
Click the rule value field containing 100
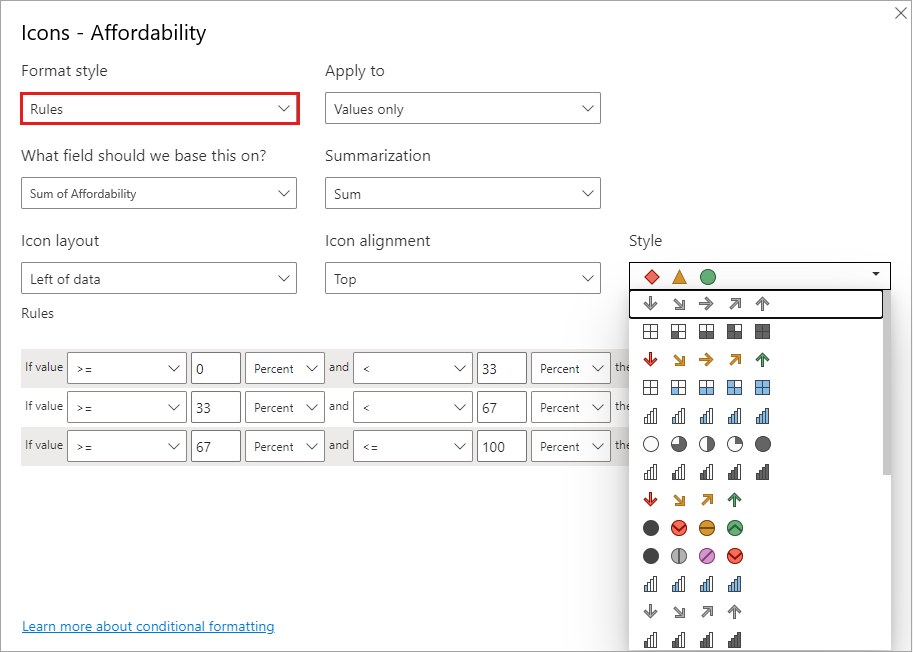(502, 446)
